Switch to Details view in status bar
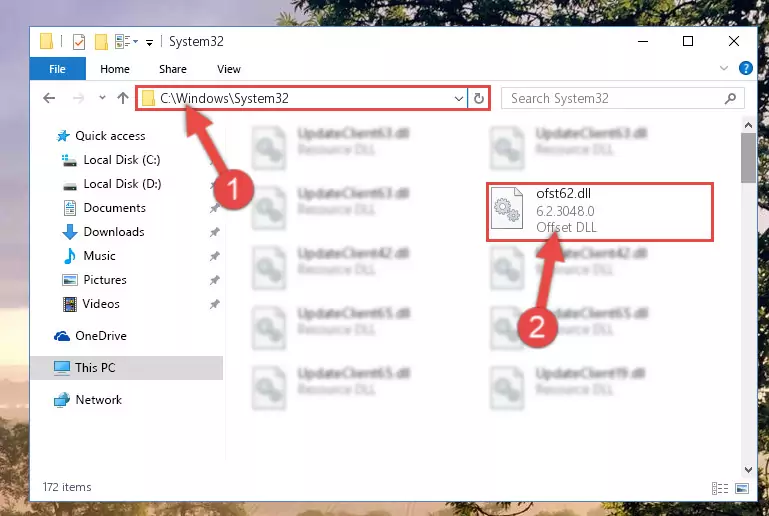769x516 pixels. click(719, 488)
